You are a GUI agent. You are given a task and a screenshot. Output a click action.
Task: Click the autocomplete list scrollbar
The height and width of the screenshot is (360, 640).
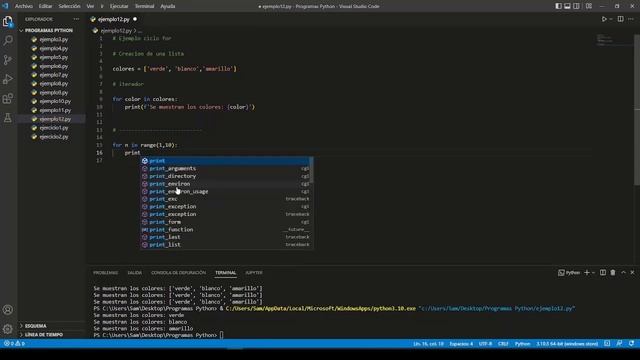click(311, 170)
